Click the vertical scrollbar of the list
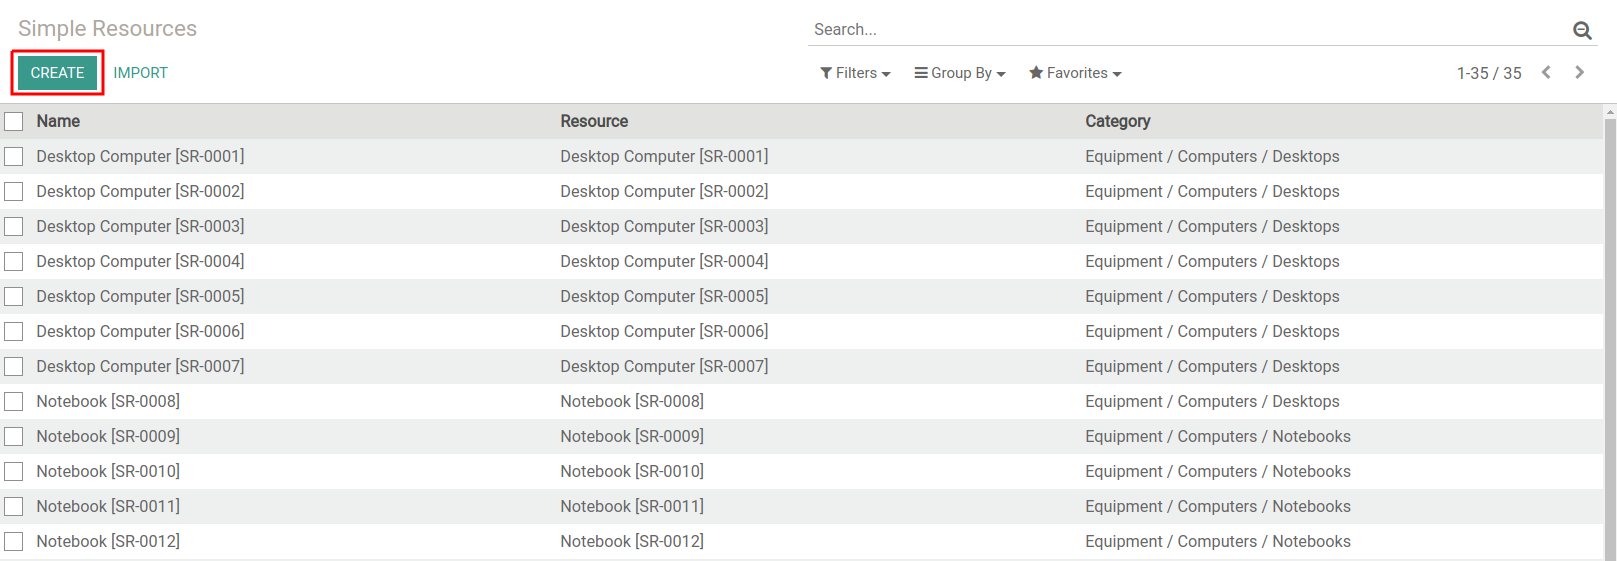The height and width of the screenshot is (561, 1617). pos(1609,330)
